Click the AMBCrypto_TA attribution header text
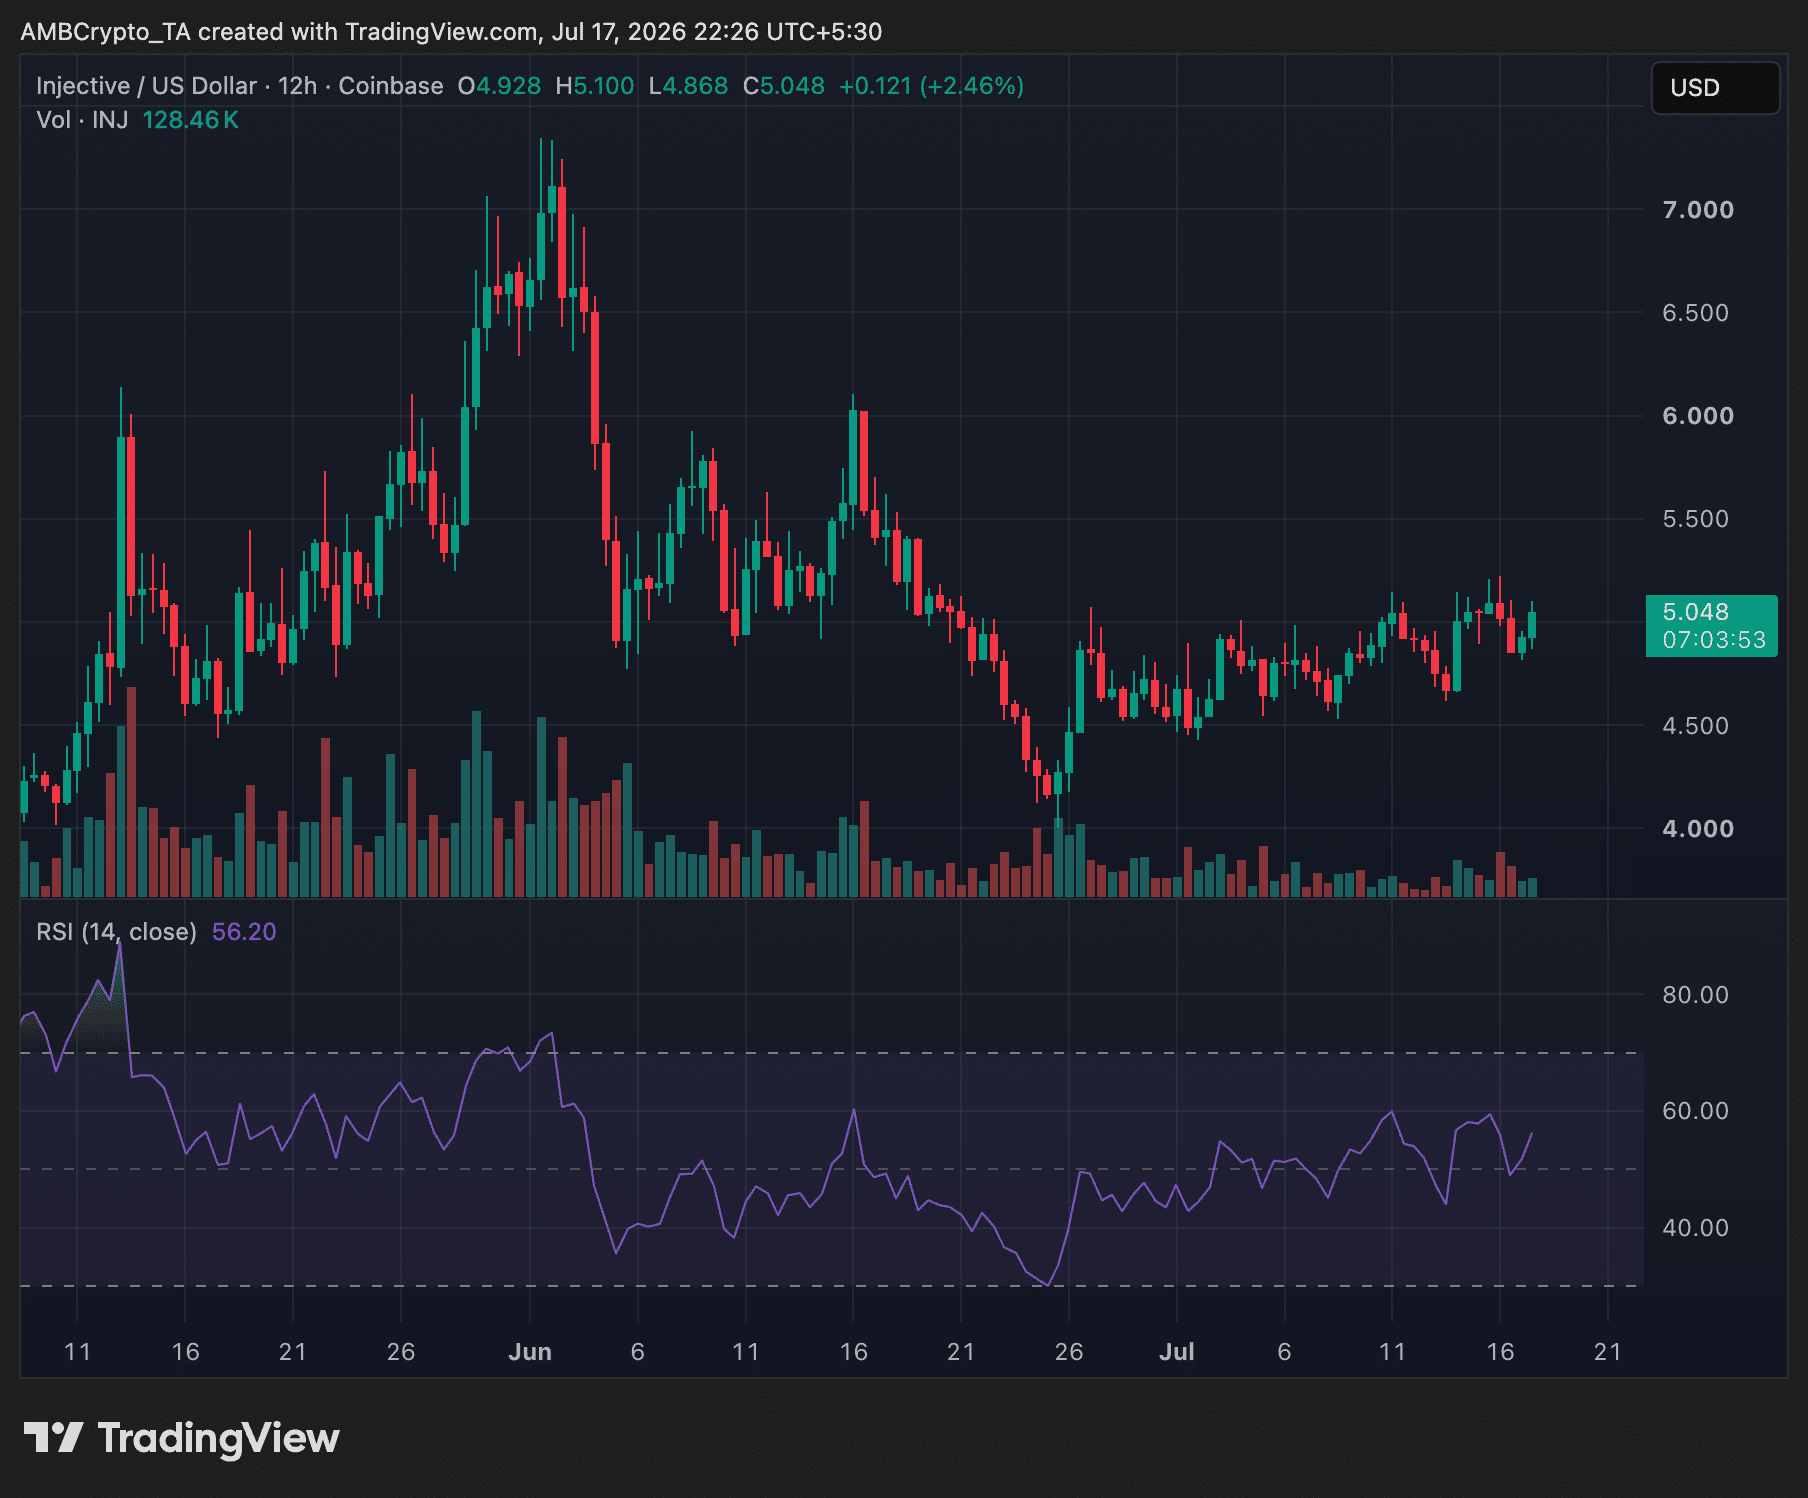1808x1498 pixels. click(x=451, y=32)
